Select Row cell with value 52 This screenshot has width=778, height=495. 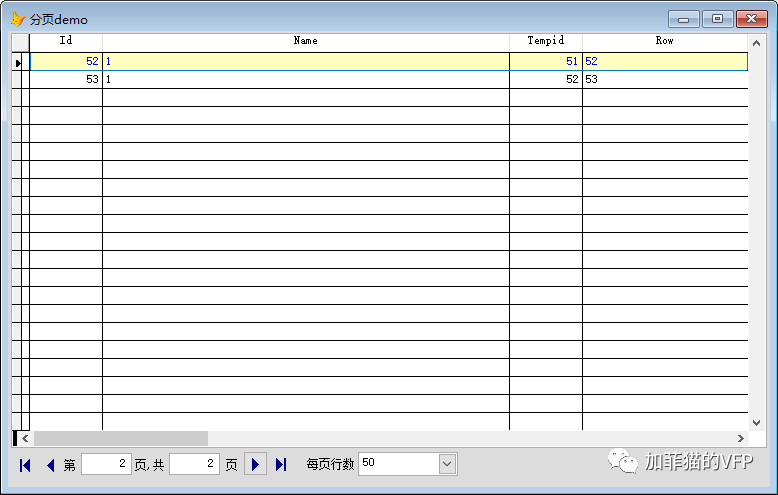click(x=665, y=62)
